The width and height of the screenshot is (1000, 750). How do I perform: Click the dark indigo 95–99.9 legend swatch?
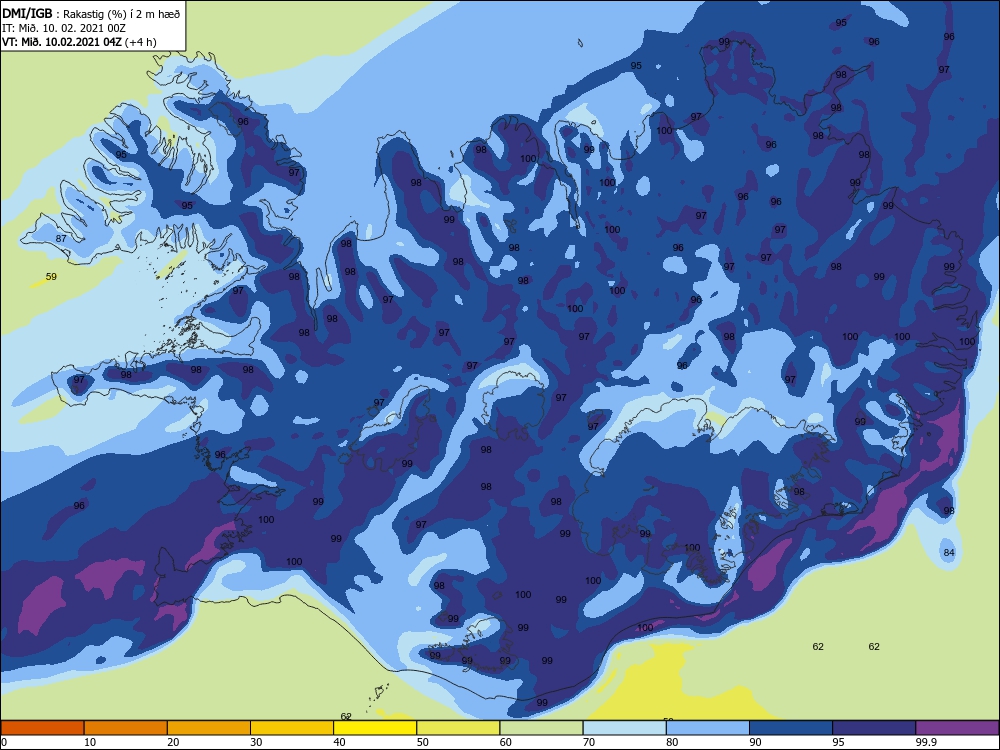point(874,728)
